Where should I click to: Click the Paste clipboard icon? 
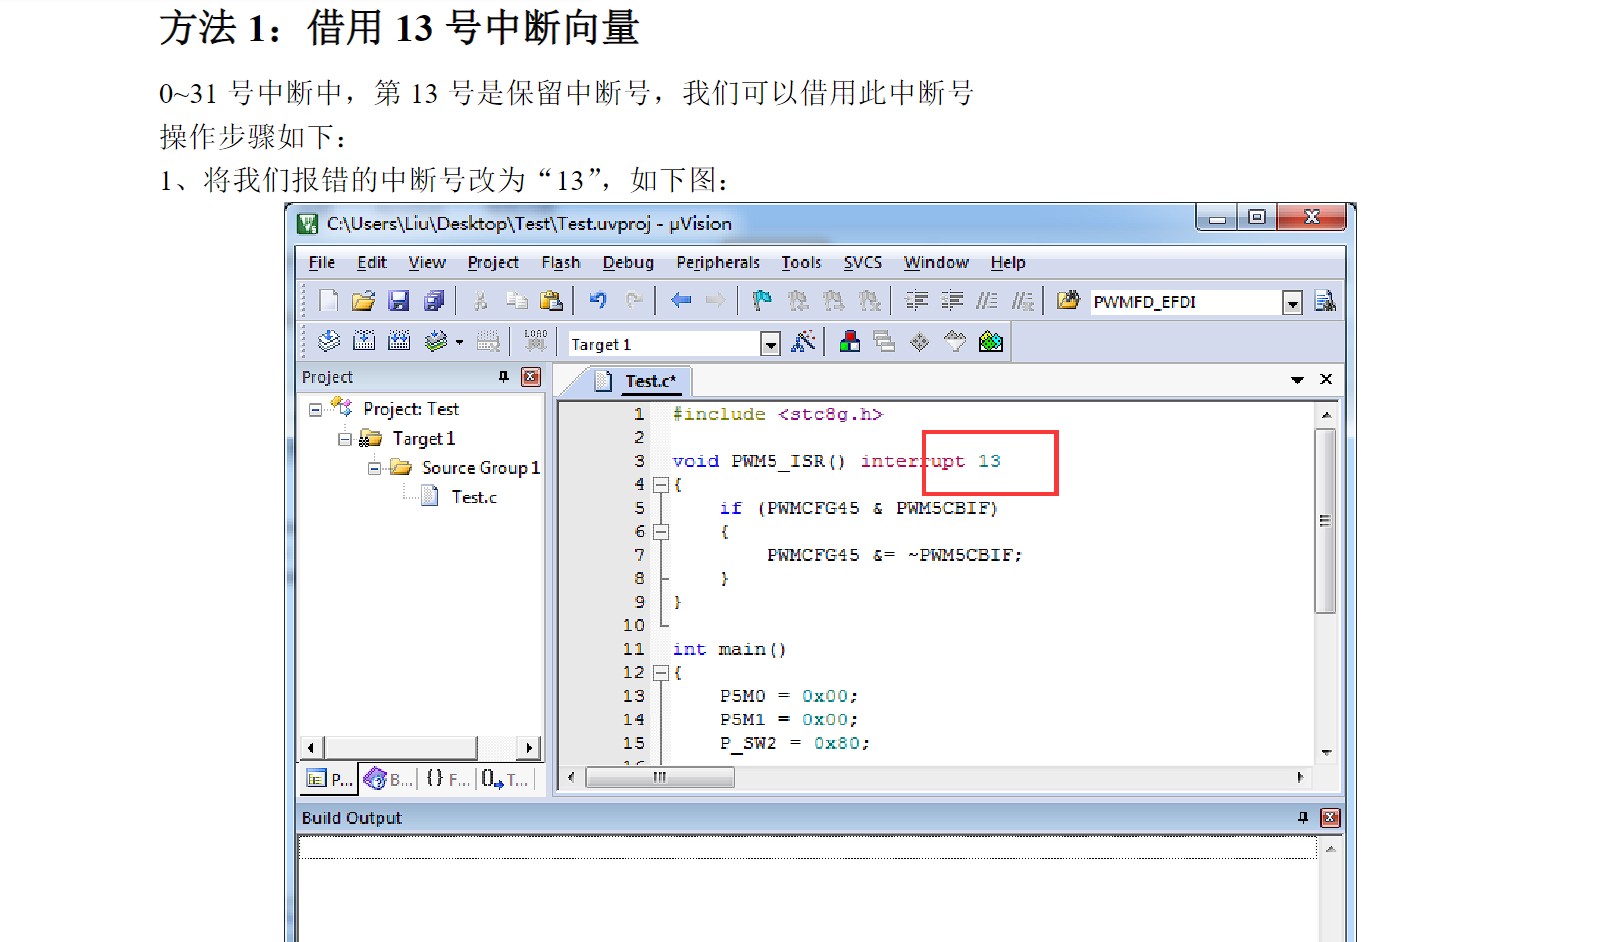pos(551,301)
